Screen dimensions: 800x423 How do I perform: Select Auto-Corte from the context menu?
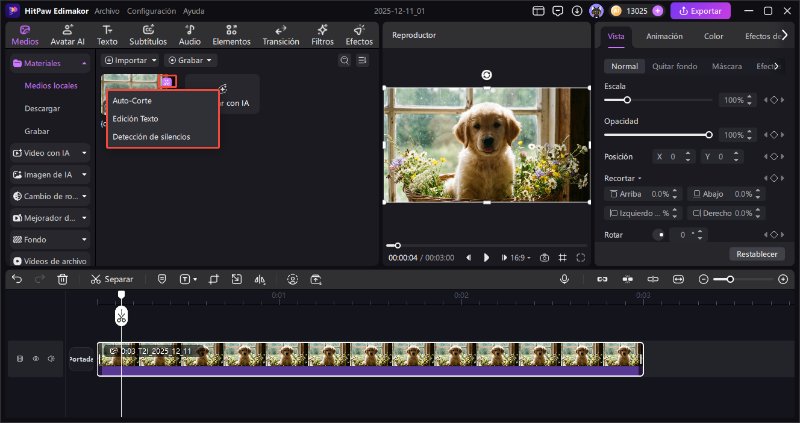click(132, 101)
